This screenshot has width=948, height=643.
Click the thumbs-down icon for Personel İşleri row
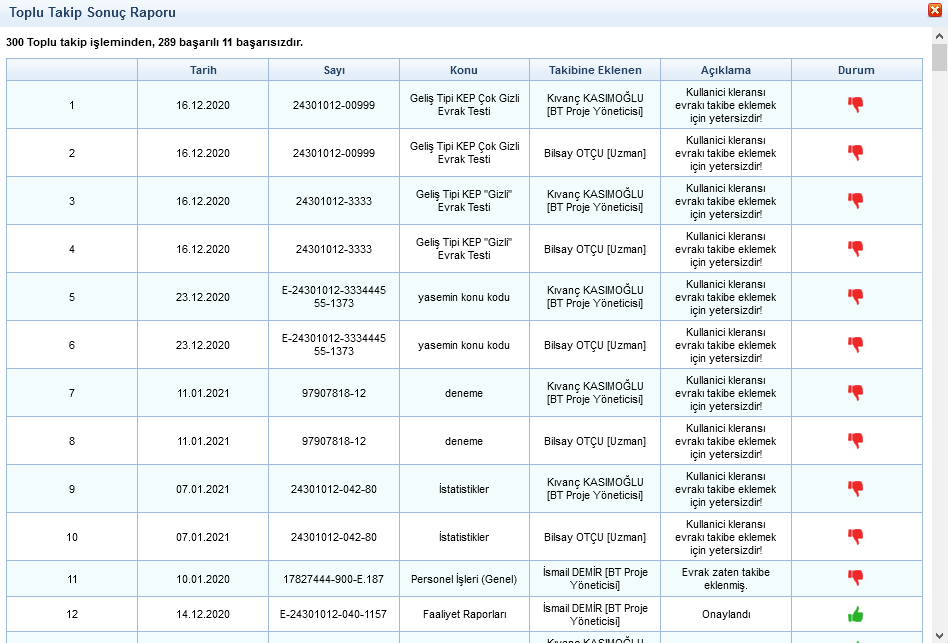tap(855, 578)
